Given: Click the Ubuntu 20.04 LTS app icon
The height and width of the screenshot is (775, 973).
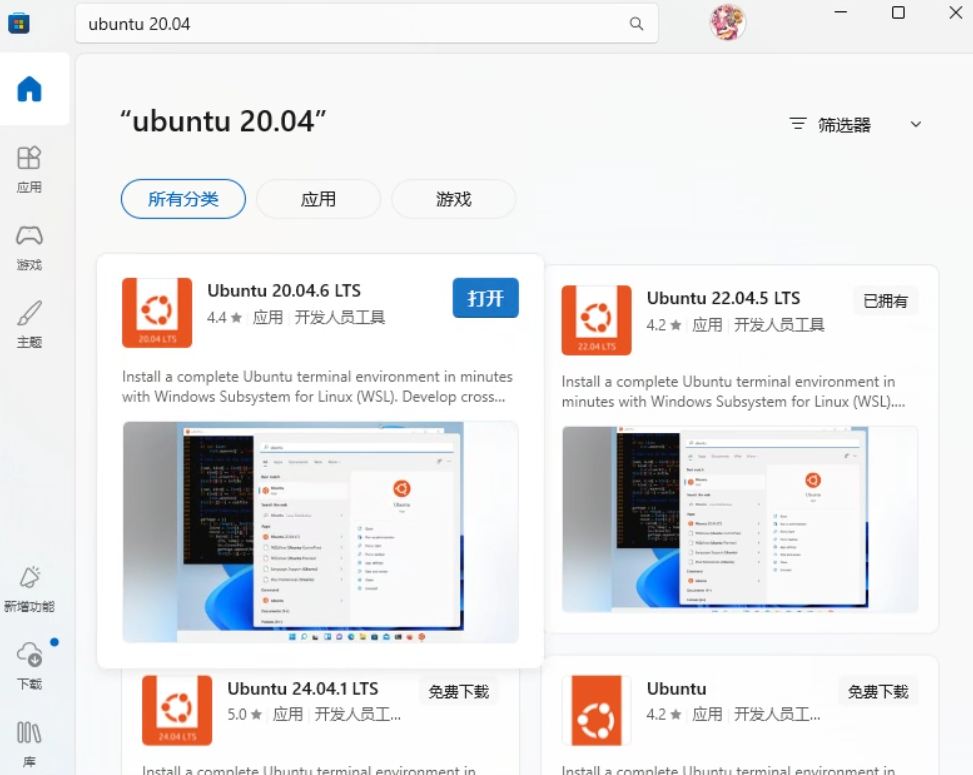Looking at the screenshot, I should [x=157, y=313].
